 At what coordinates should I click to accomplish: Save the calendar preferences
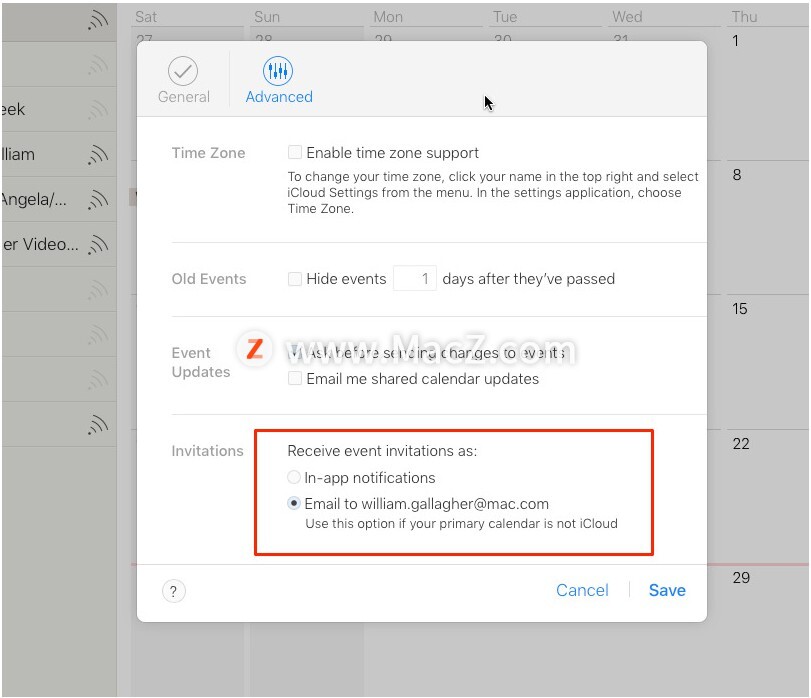pyautogui.click(x=667, y=590)
